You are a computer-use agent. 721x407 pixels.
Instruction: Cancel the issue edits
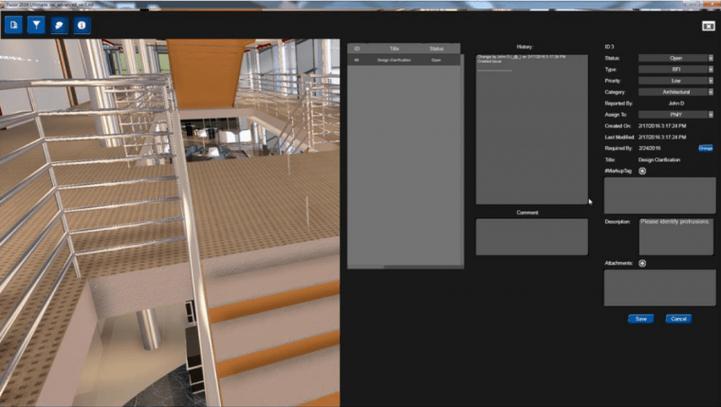click(x=679, y=319)
